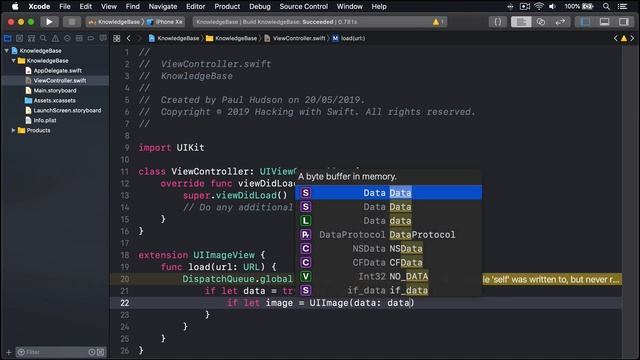Switch to the standard editor mode
The image size is (640, 360).
pyautogui.click(x=521, y=22)
